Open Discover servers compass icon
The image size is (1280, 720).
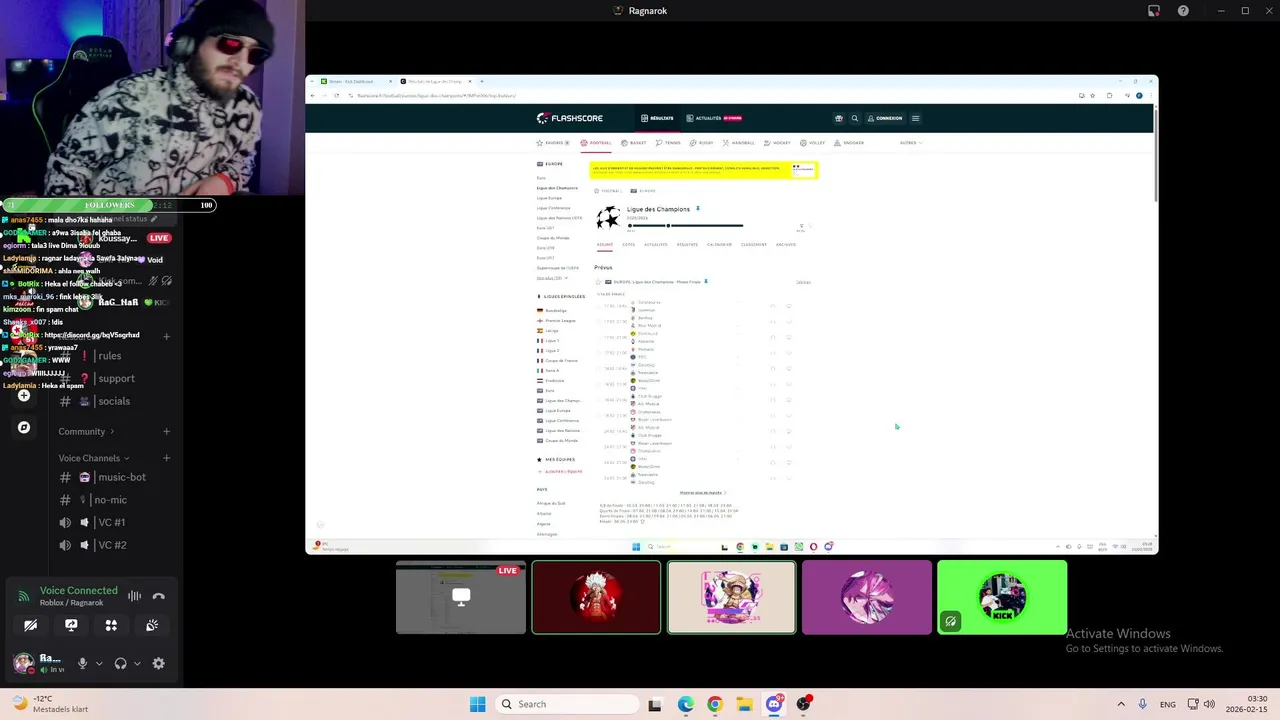24,428
